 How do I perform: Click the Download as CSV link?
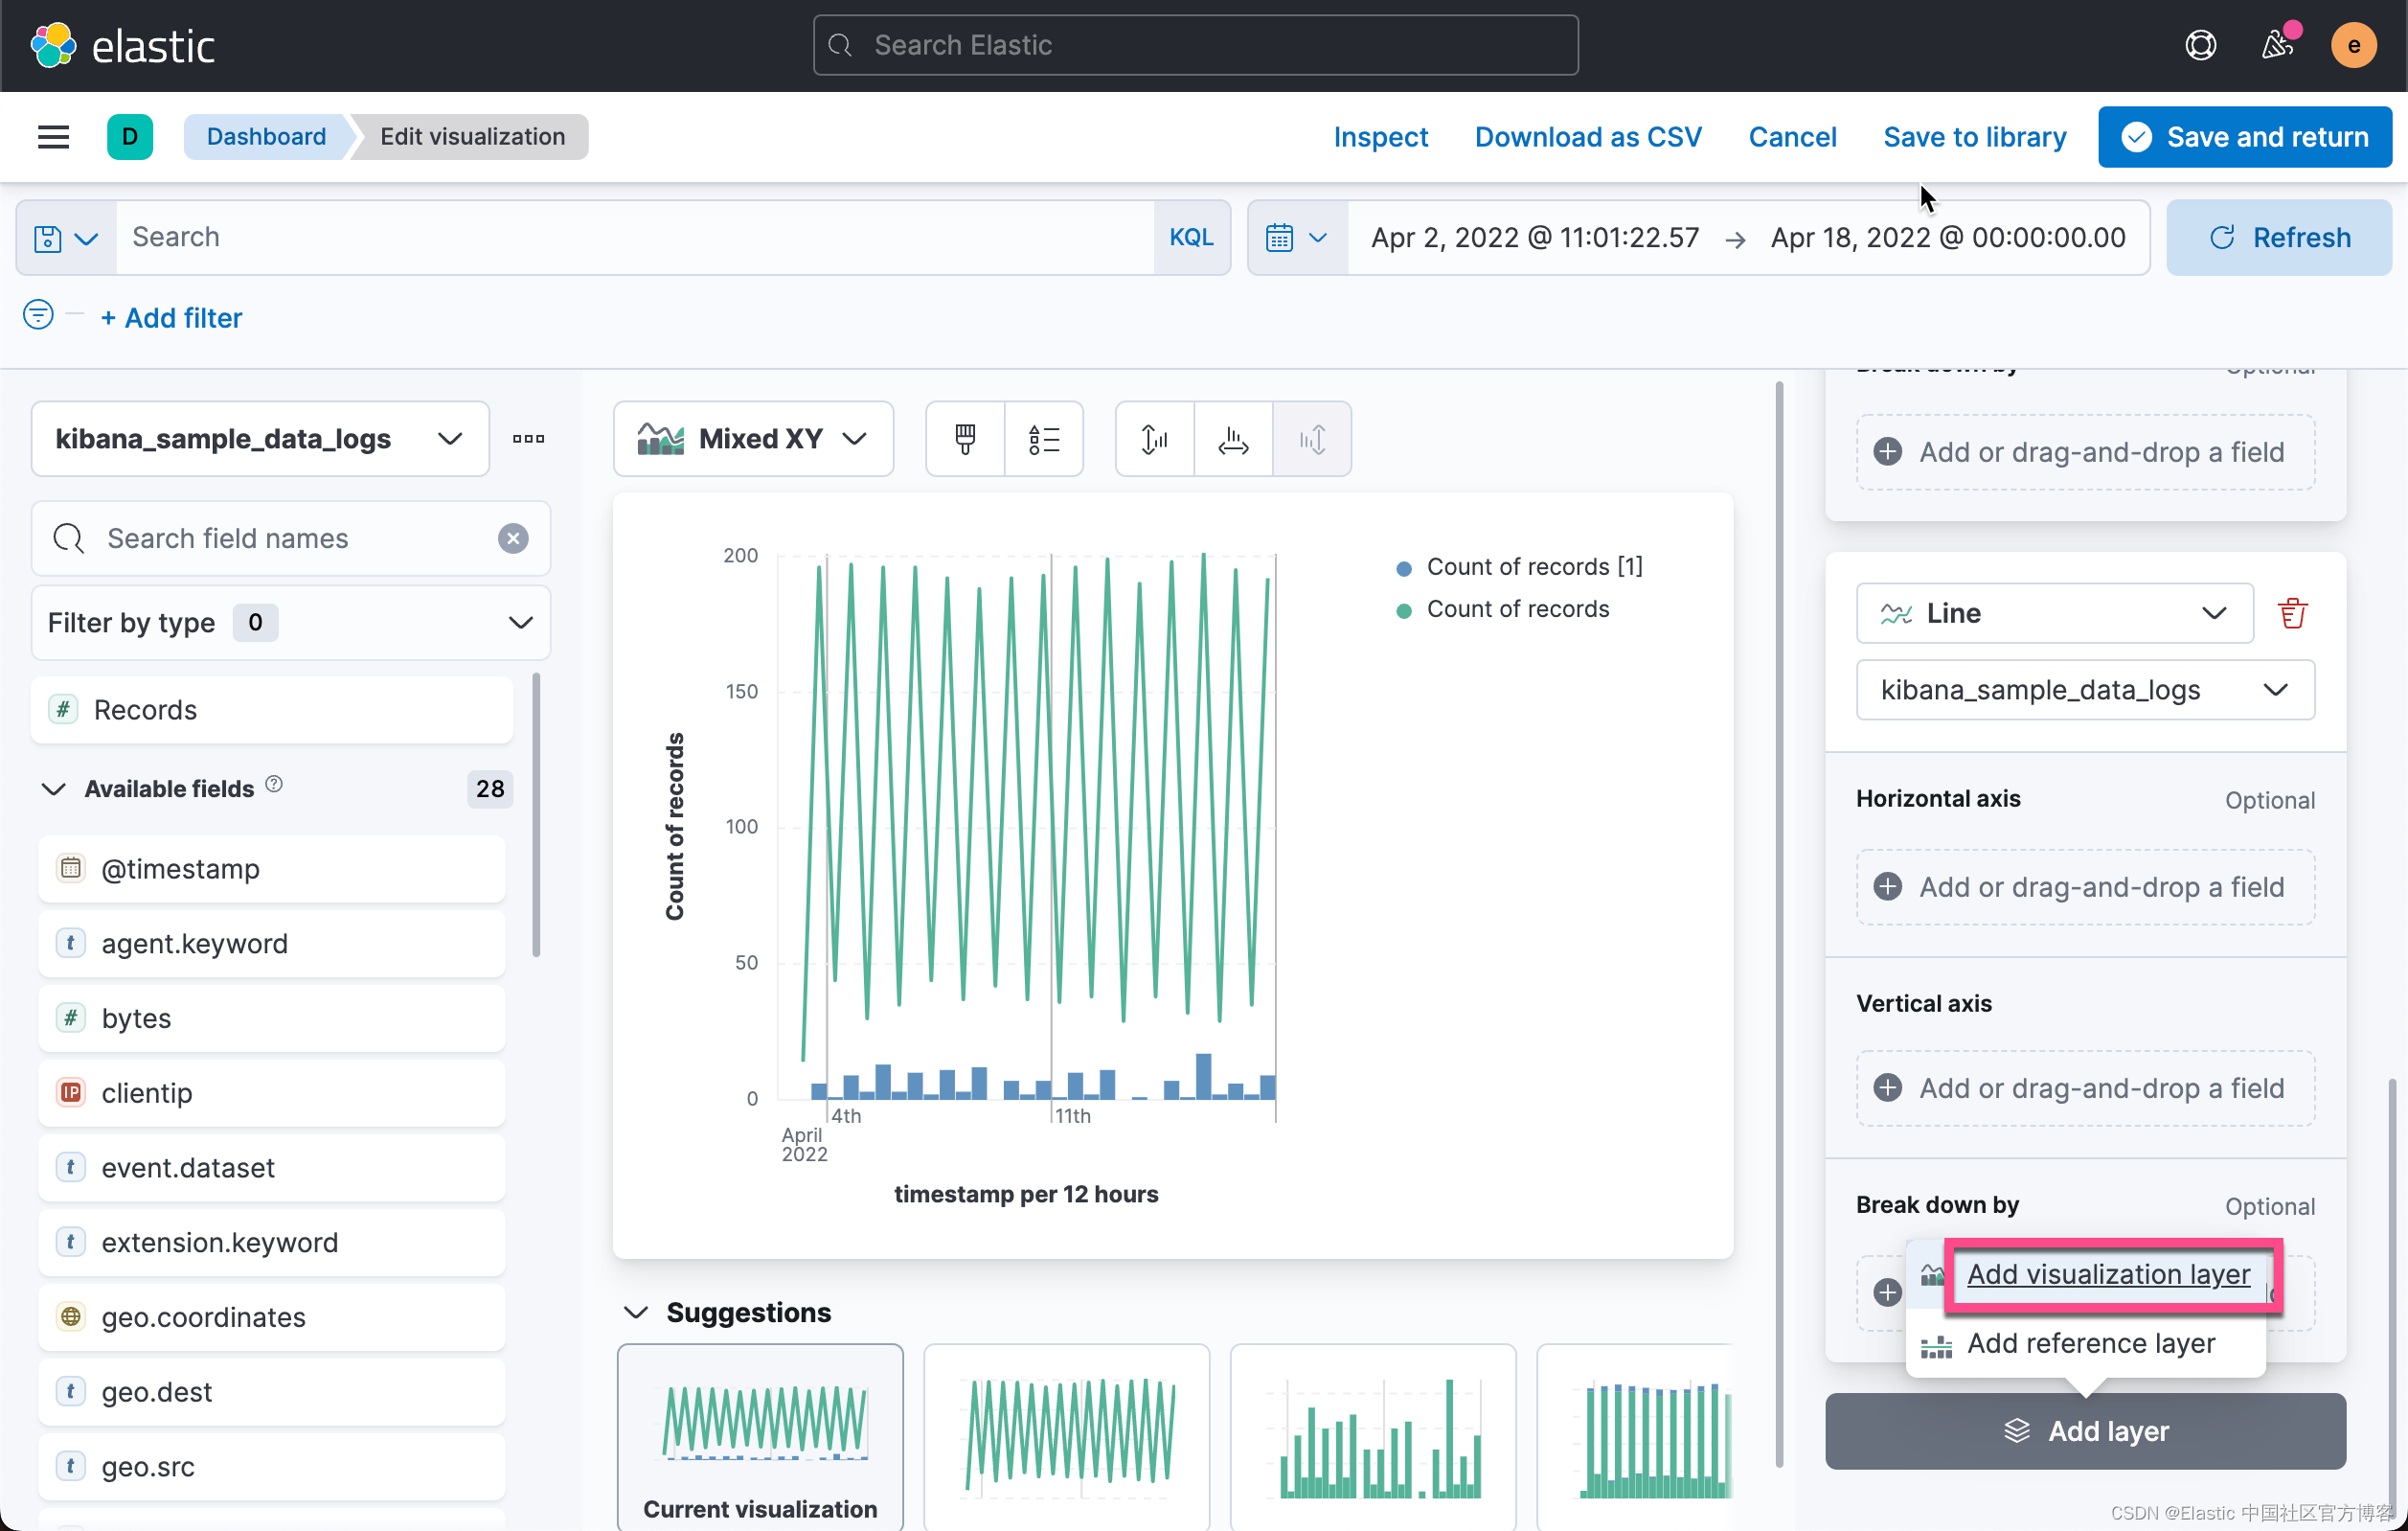pyautogui.click(x=1587, y=137)
